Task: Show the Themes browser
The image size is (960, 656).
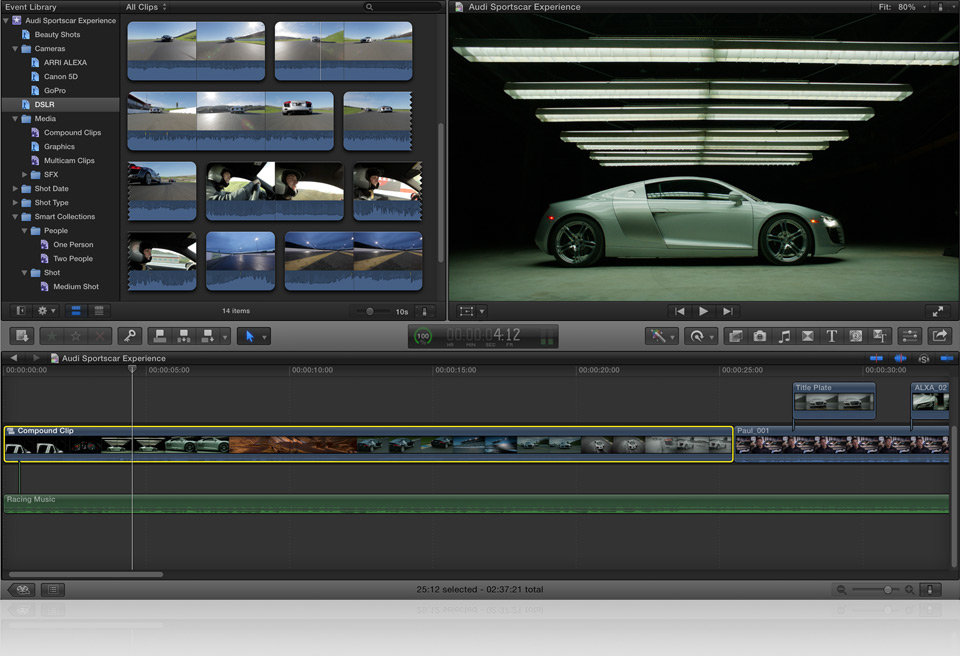Action: [880, 336]
